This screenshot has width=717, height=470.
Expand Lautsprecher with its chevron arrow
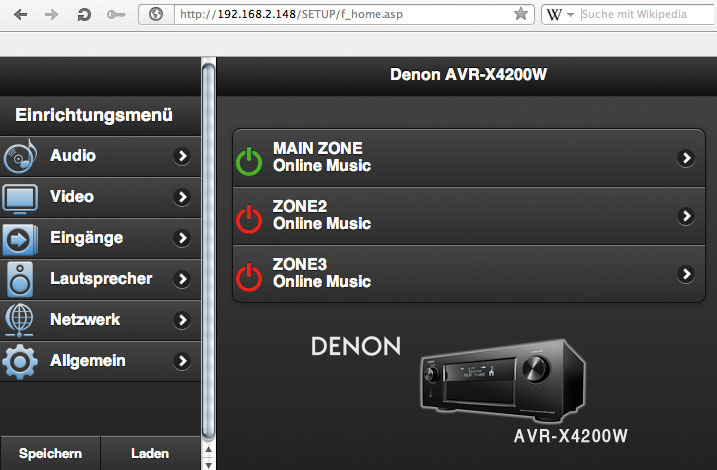(182, 279)
